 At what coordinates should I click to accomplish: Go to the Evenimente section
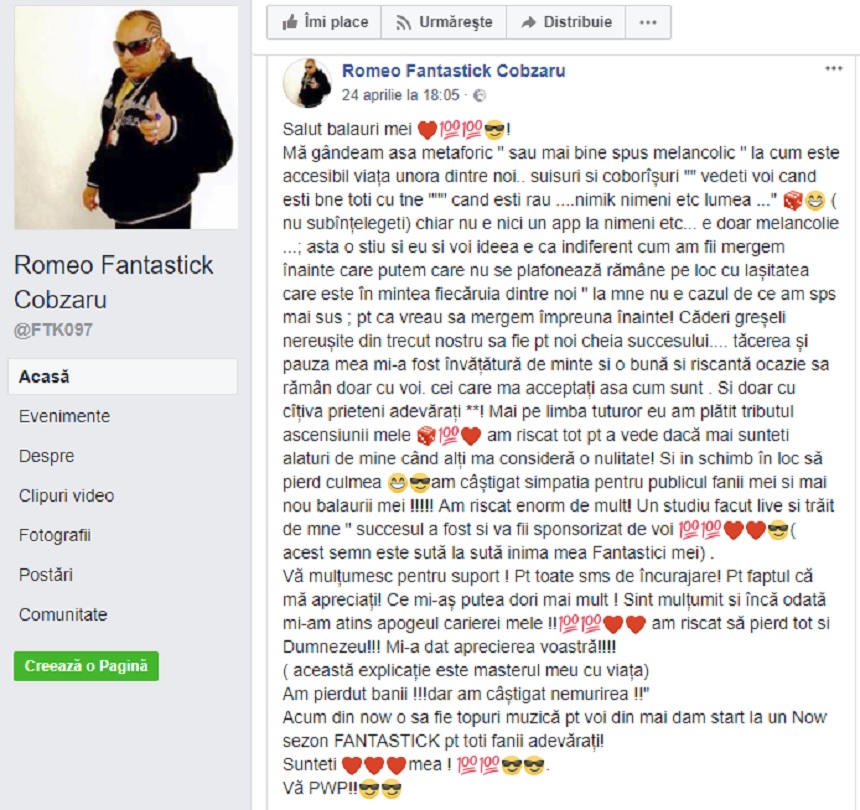click(x=64, y=416)
